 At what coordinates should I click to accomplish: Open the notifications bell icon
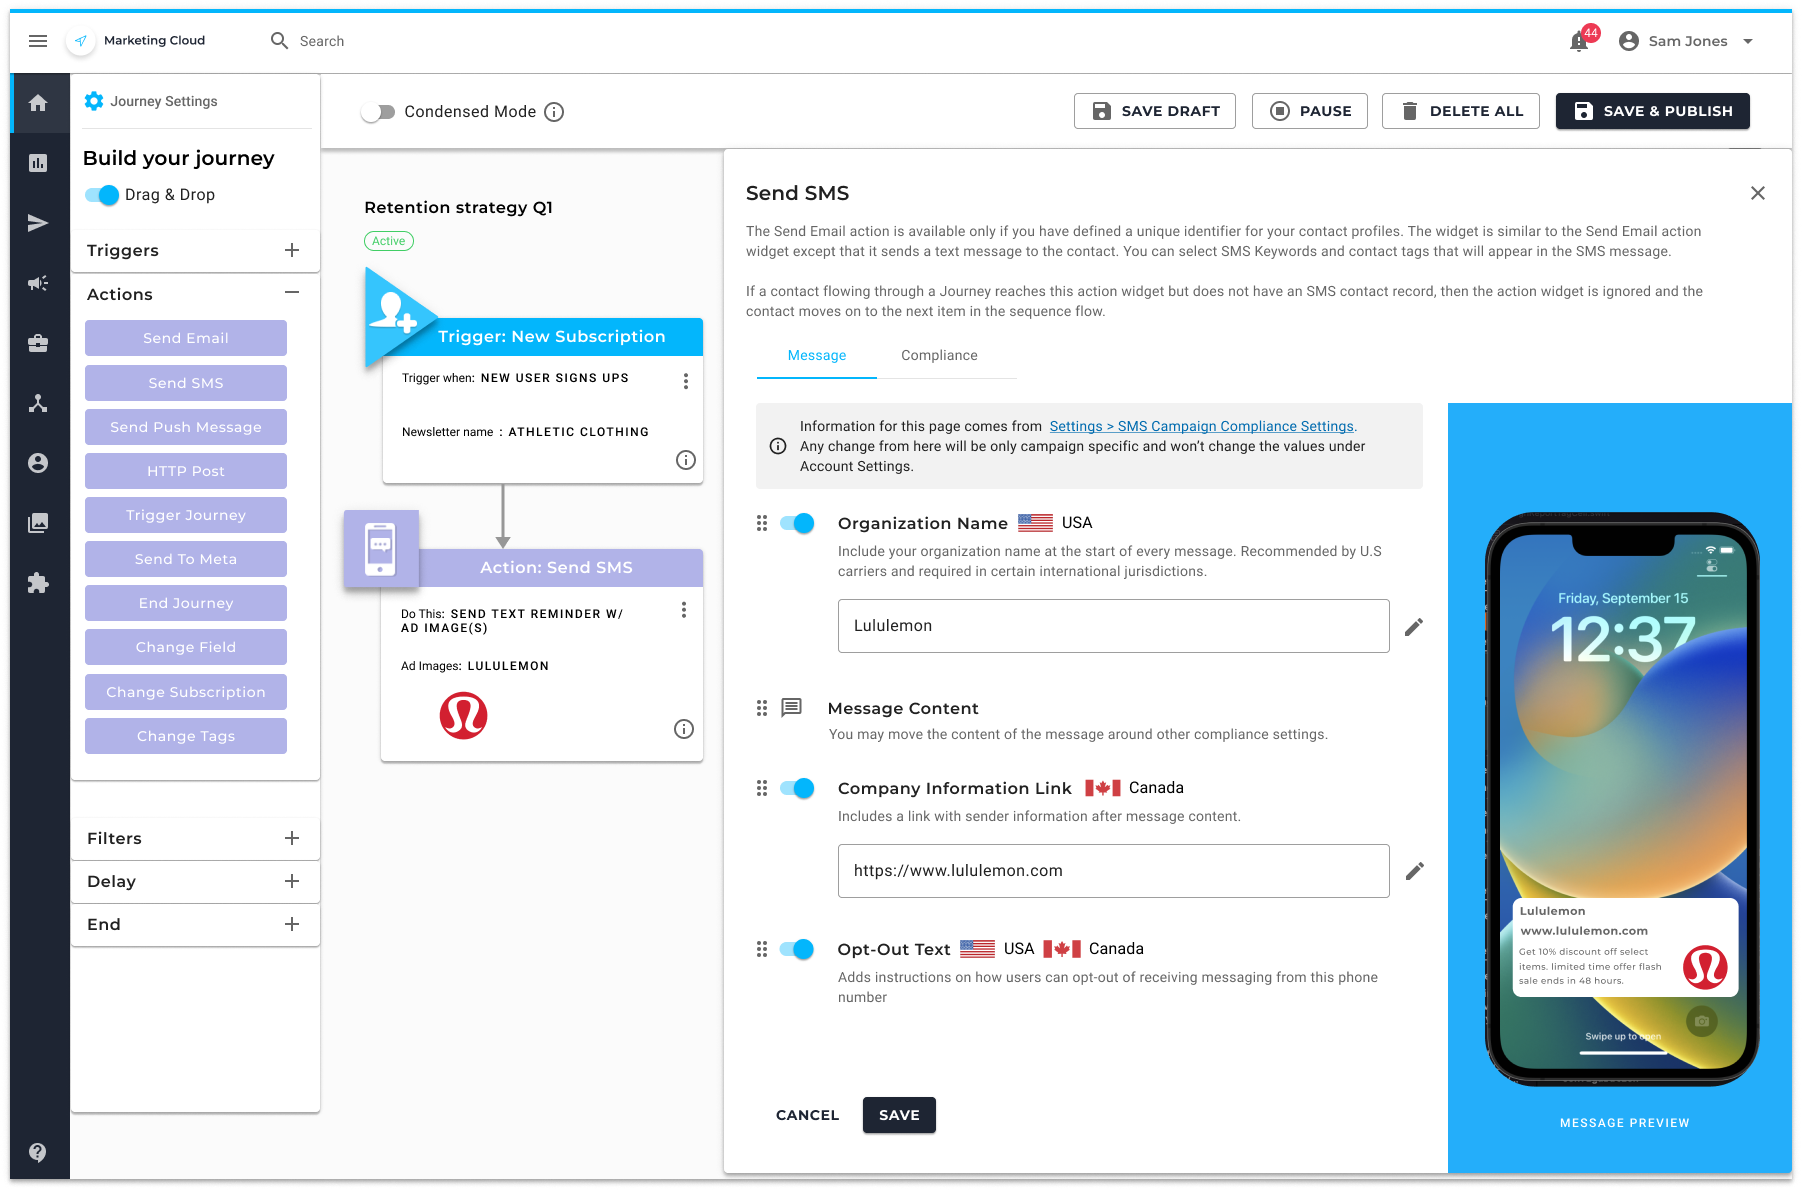[x=1579, y=41]
